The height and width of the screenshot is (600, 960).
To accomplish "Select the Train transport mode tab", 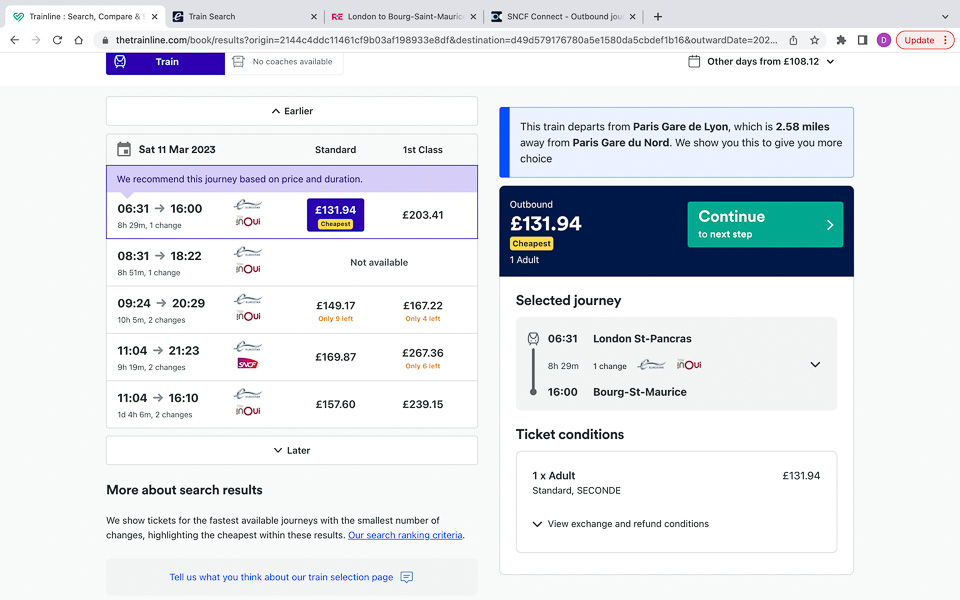I will [165, 62].
